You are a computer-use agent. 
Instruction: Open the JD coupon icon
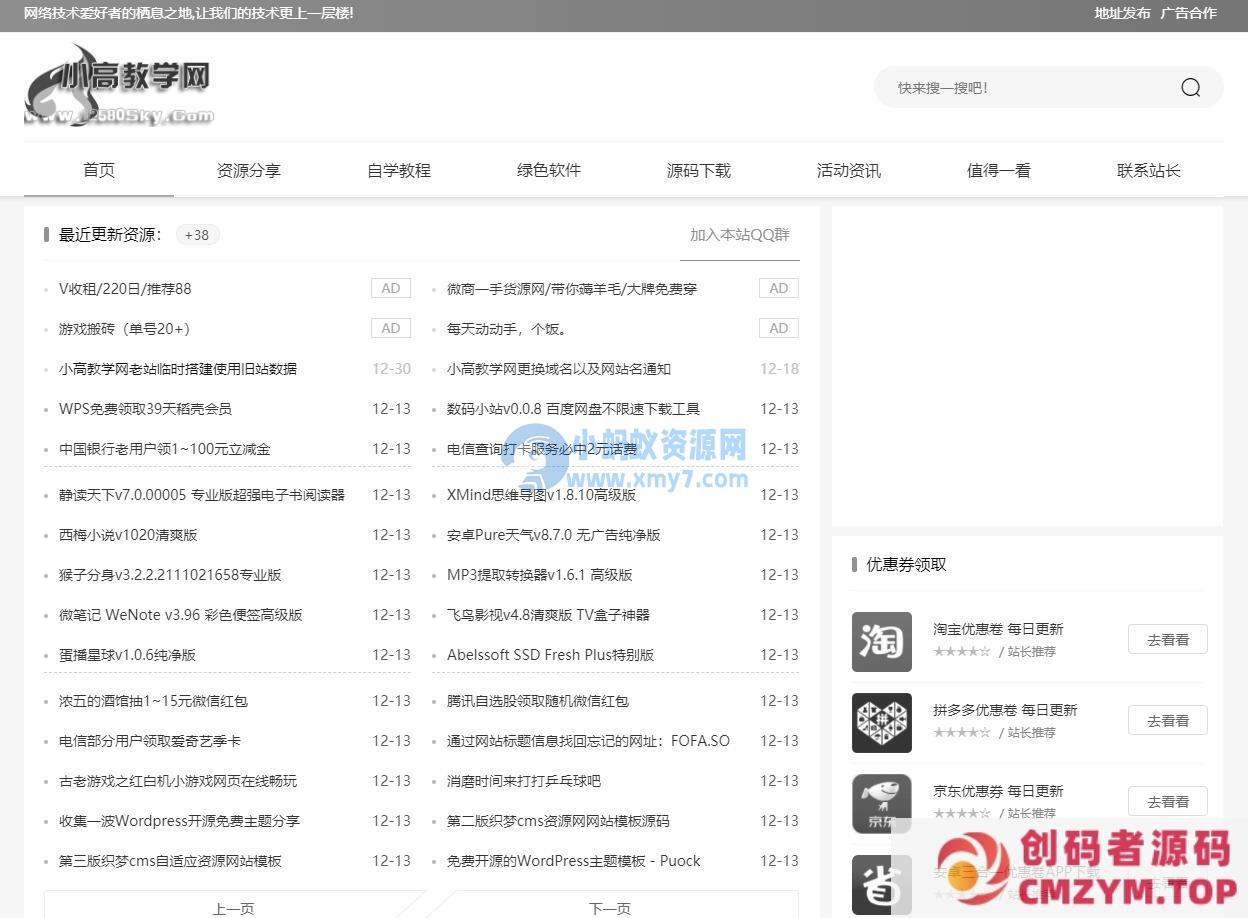[x=881, y=803]
